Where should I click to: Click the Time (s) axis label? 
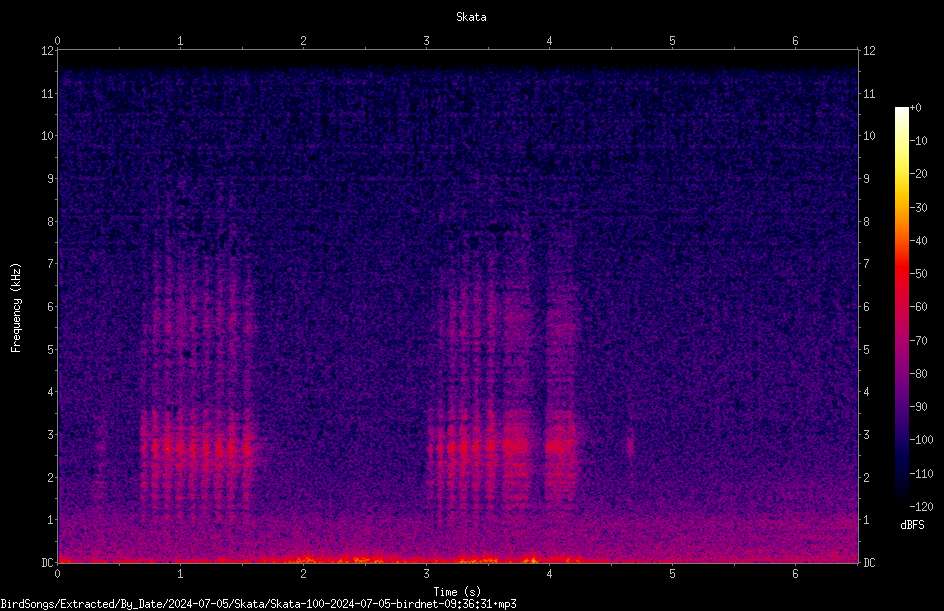457,592
